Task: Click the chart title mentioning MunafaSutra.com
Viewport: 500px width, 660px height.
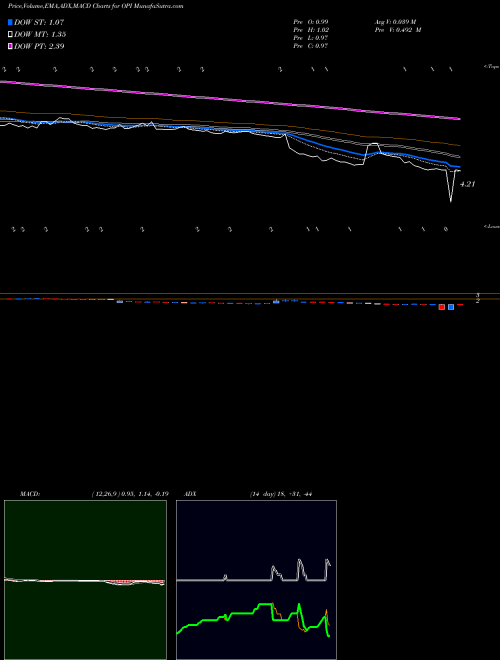Action: [96, 7]
